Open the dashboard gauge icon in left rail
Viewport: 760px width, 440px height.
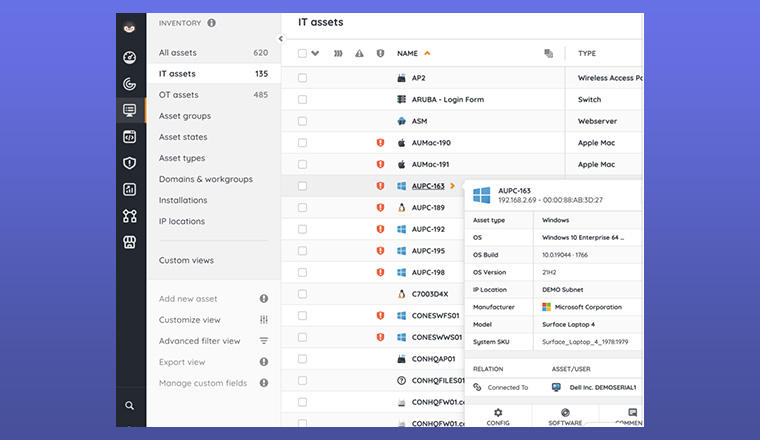pos(129,58)
